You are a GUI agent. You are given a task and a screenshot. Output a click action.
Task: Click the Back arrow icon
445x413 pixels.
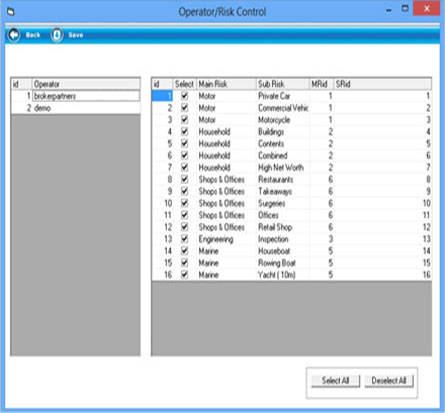tap(14, 35)
